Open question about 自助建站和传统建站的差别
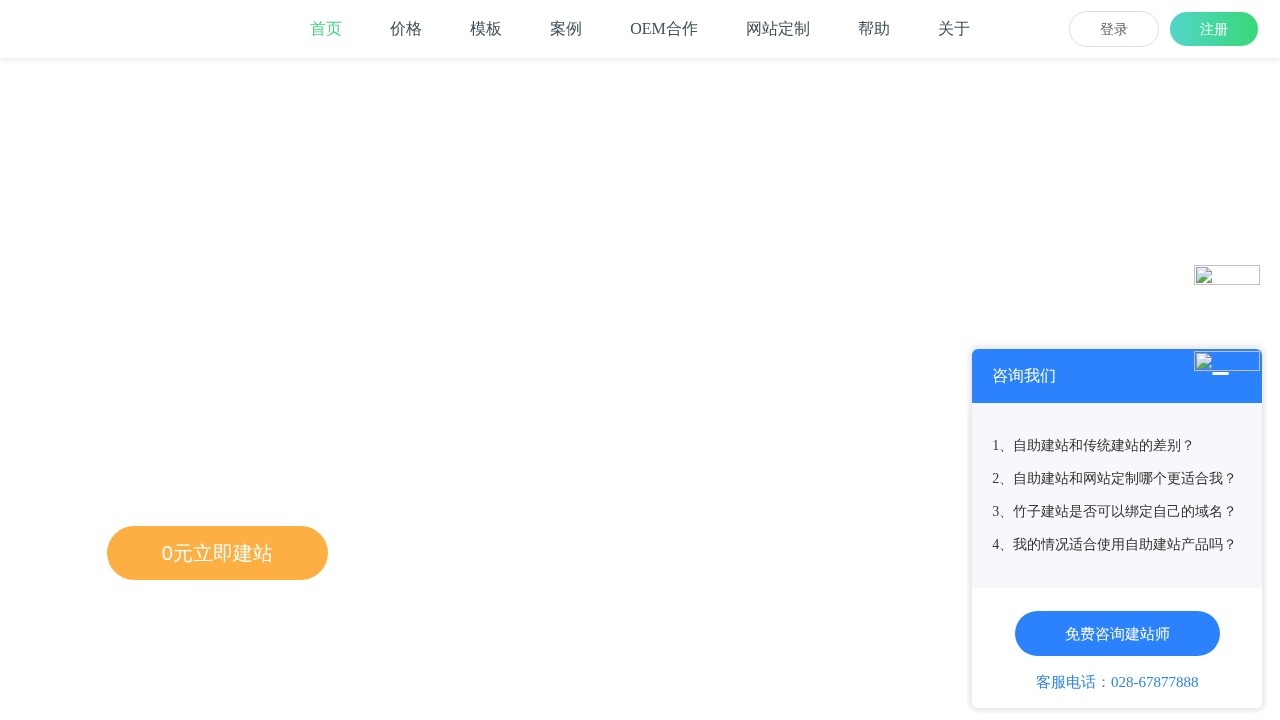Screen dimensions: 1280x720 pos(1093,446)
